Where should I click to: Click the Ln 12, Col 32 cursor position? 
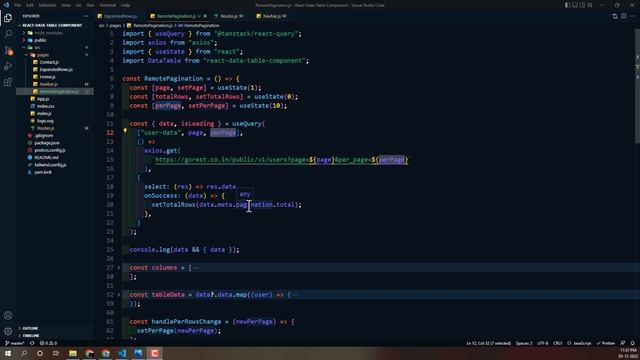[488, 343]
